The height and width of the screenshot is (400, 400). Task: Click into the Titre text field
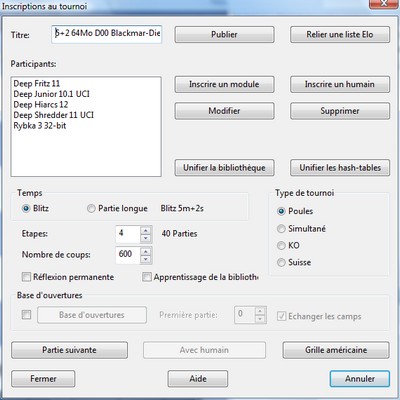107,34
